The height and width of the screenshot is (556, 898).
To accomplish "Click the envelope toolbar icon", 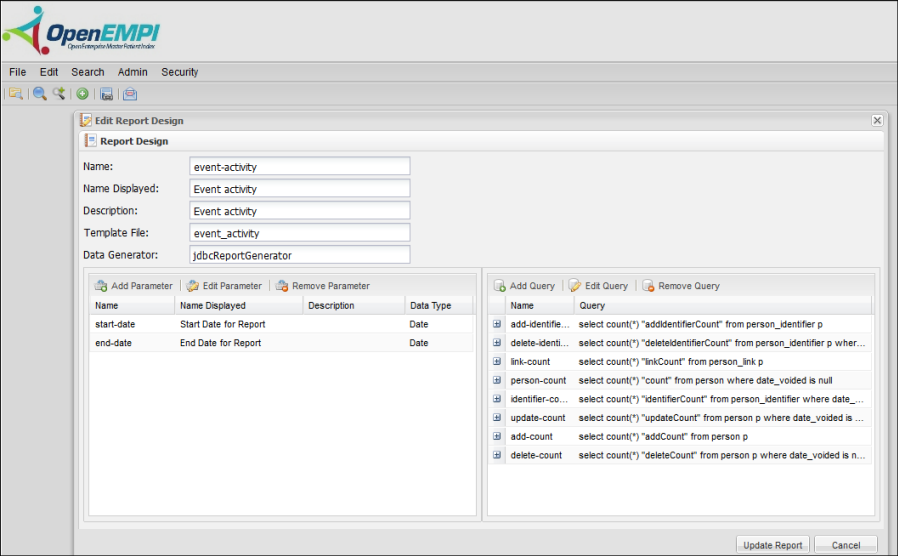I will [x=130, y=94].
